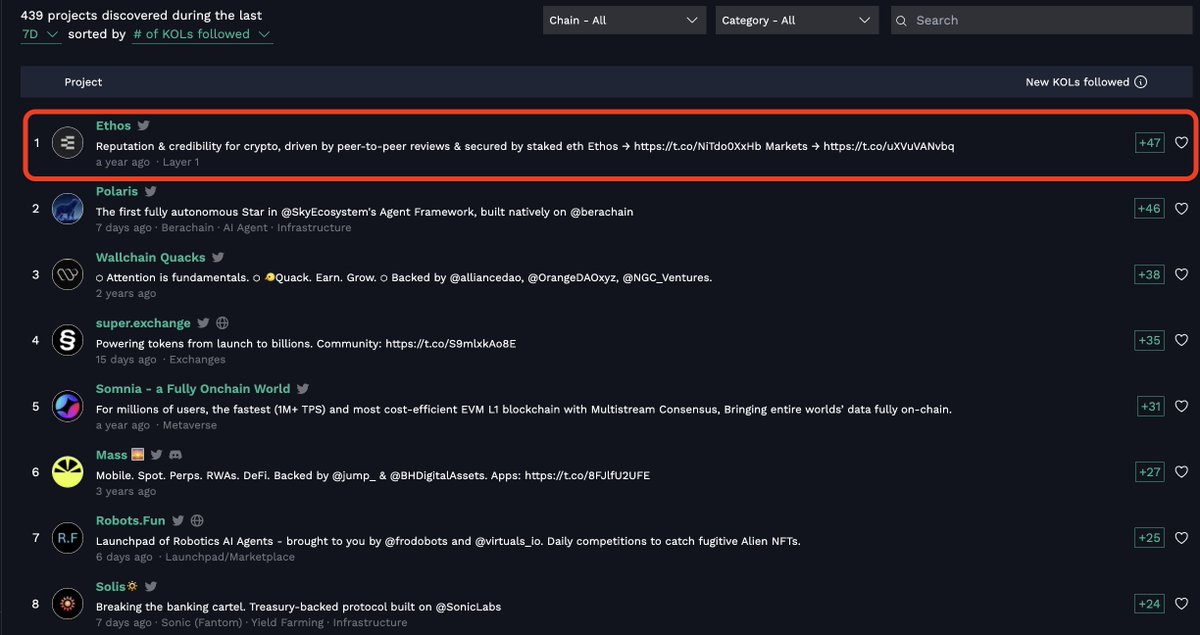Click the search magnifier icon

tap(901, 20)
